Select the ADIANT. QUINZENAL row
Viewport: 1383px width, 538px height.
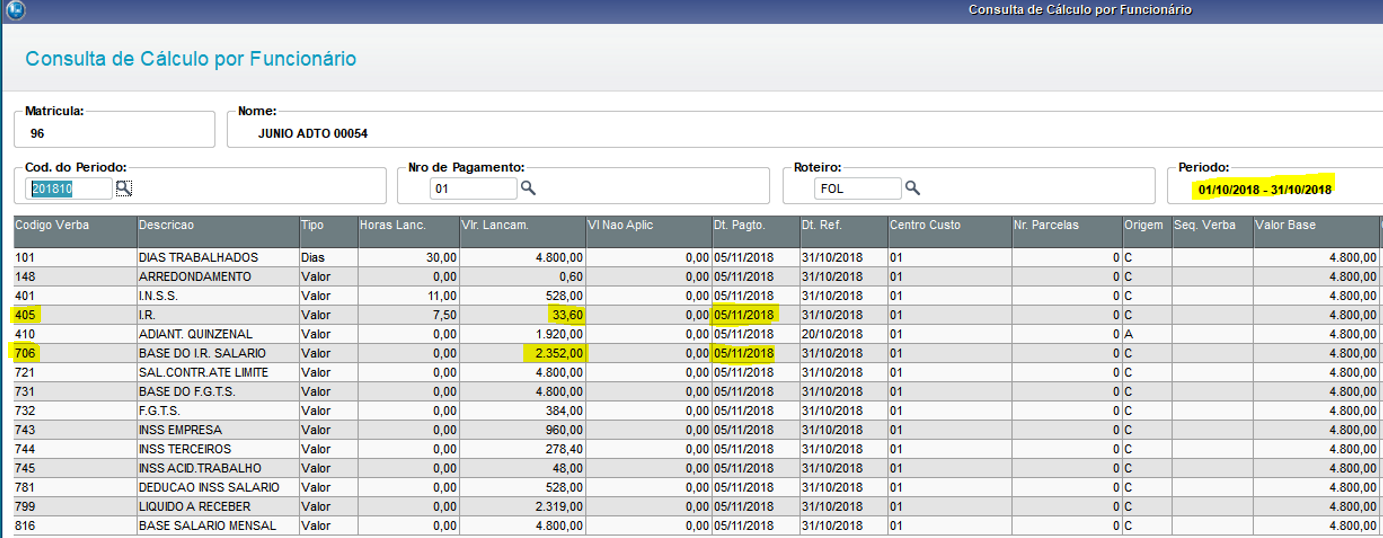point(698,334)
